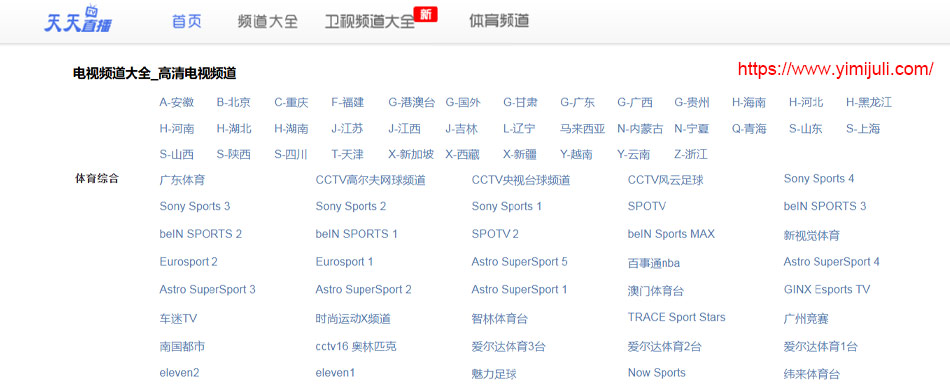Open the 马来西亚 region link
Image resolution: width=950 pixels, height=390 pixels.
point(582,128)
